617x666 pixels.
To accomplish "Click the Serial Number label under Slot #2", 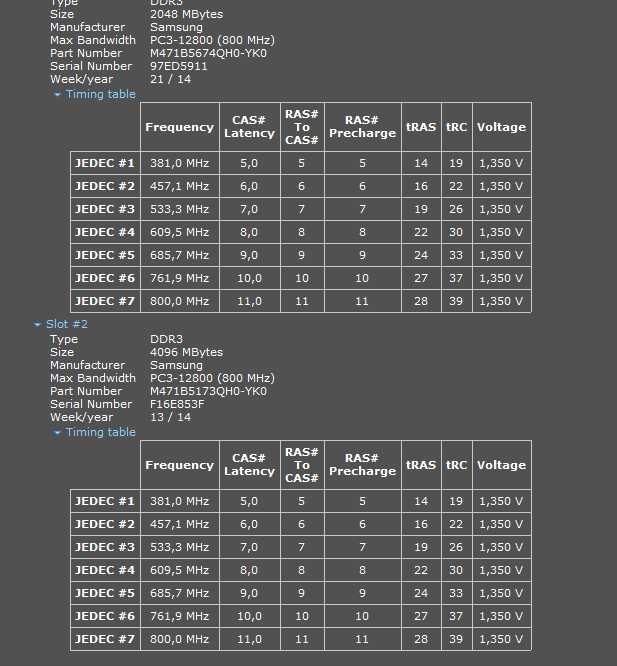I will click(x=91, y=404).
